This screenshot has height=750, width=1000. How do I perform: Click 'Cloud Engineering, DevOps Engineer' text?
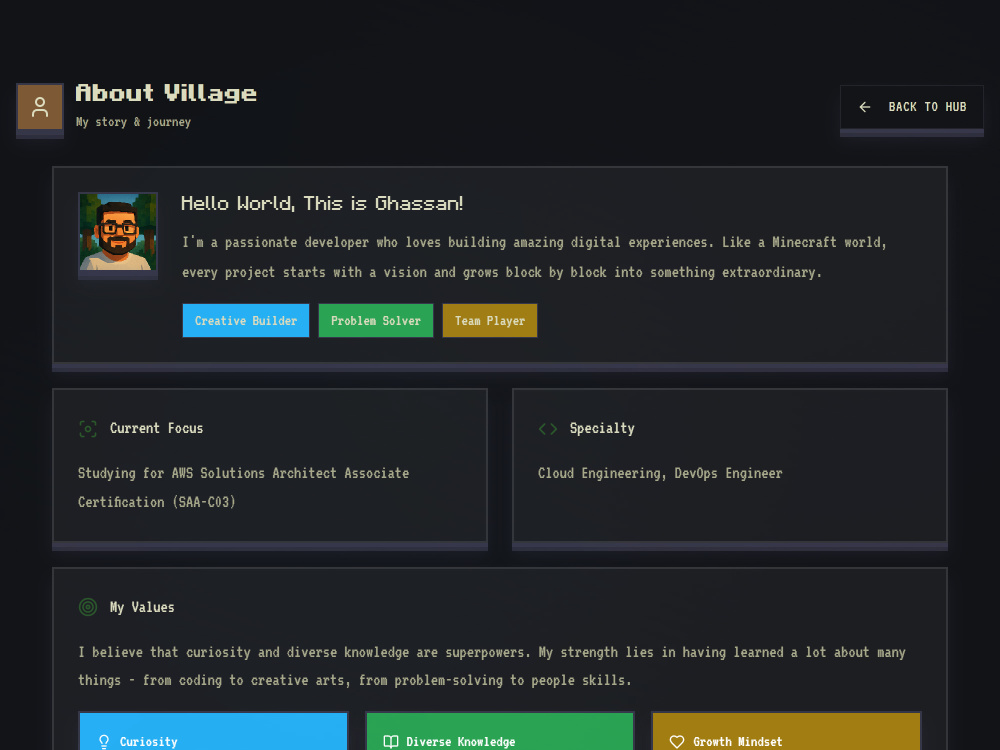pos(660,473)
